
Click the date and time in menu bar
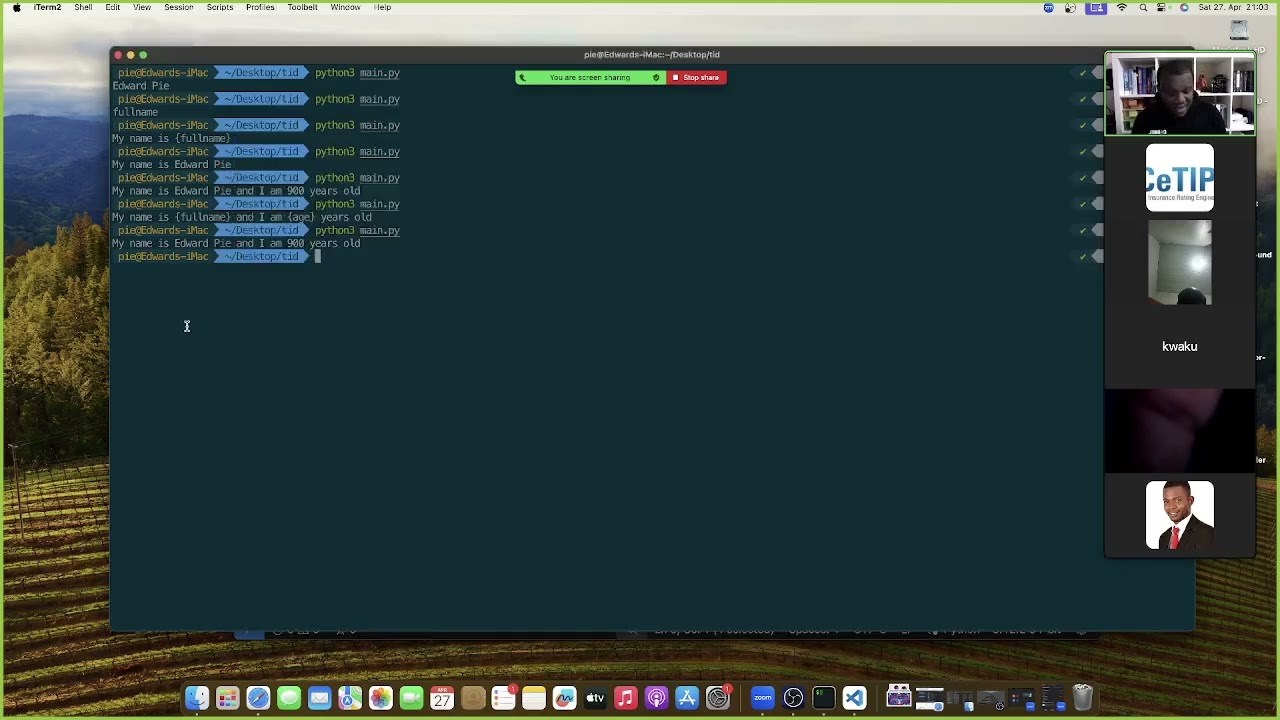1233,7
